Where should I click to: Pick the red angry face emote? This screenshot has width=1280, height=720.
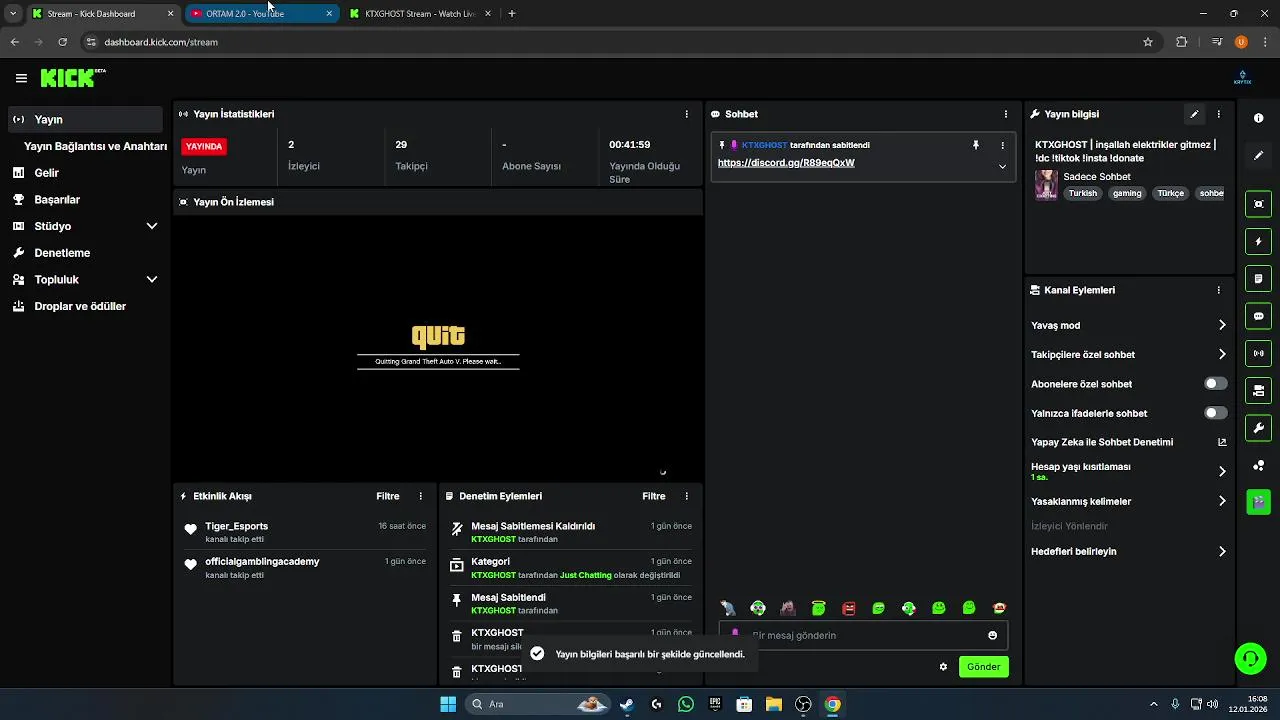pyautogui.click(x=849, y=608)
